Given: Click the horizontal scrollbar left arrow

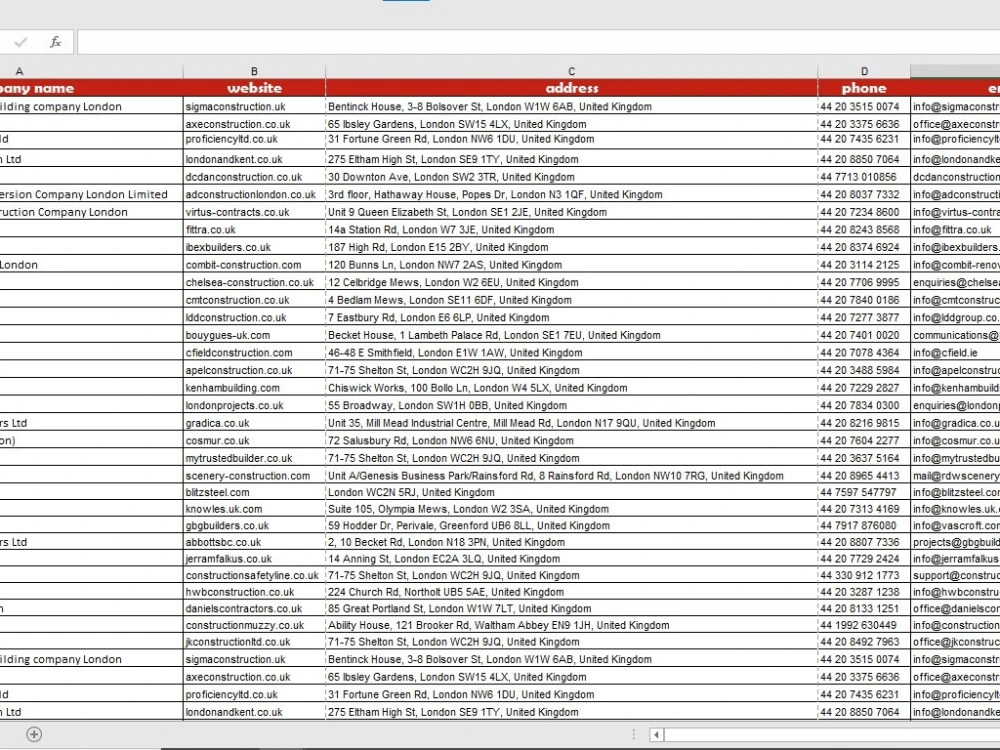Looking at the screenshot, I should (656, 735).
